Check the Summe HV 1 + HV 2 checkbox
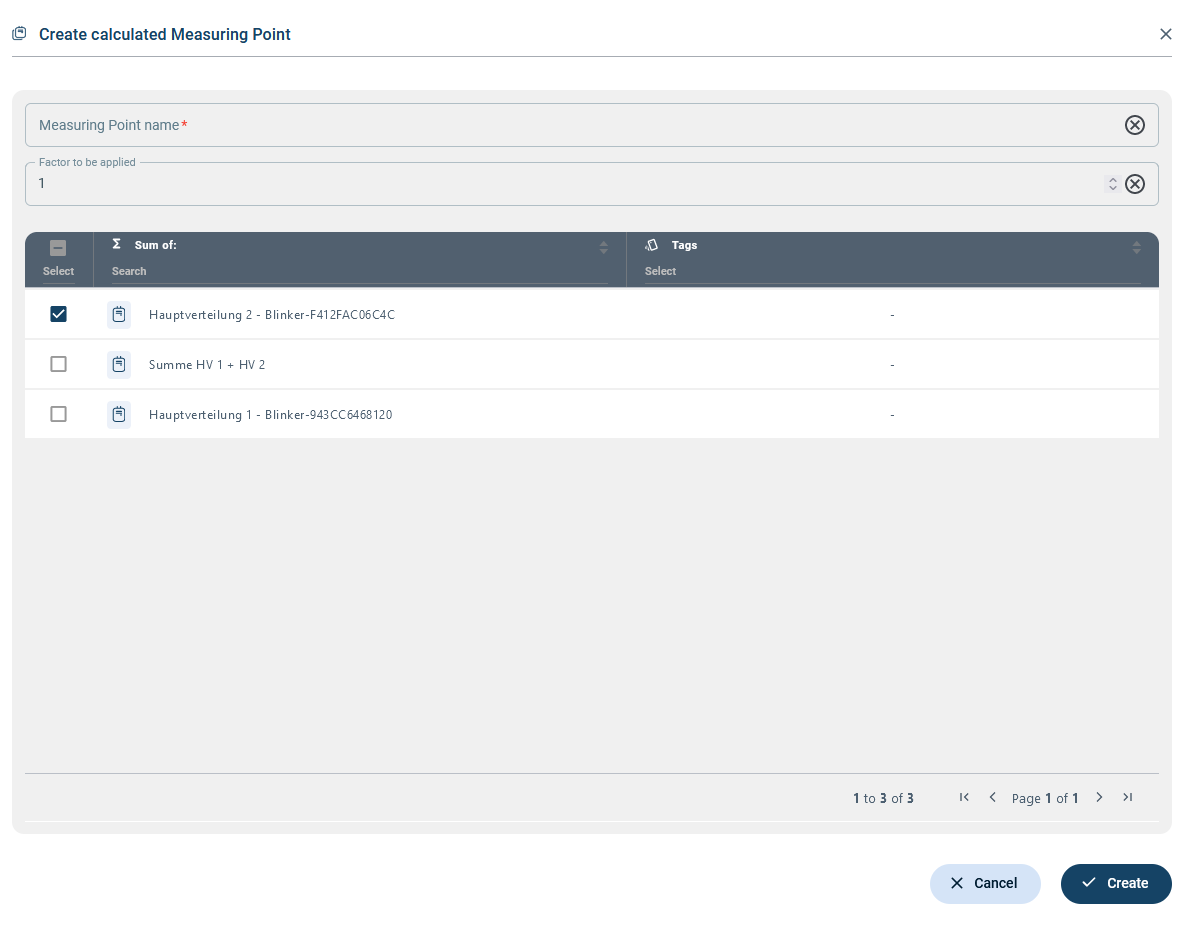The width and height of the screenshot is (1187, 945). tap(58, 364)
